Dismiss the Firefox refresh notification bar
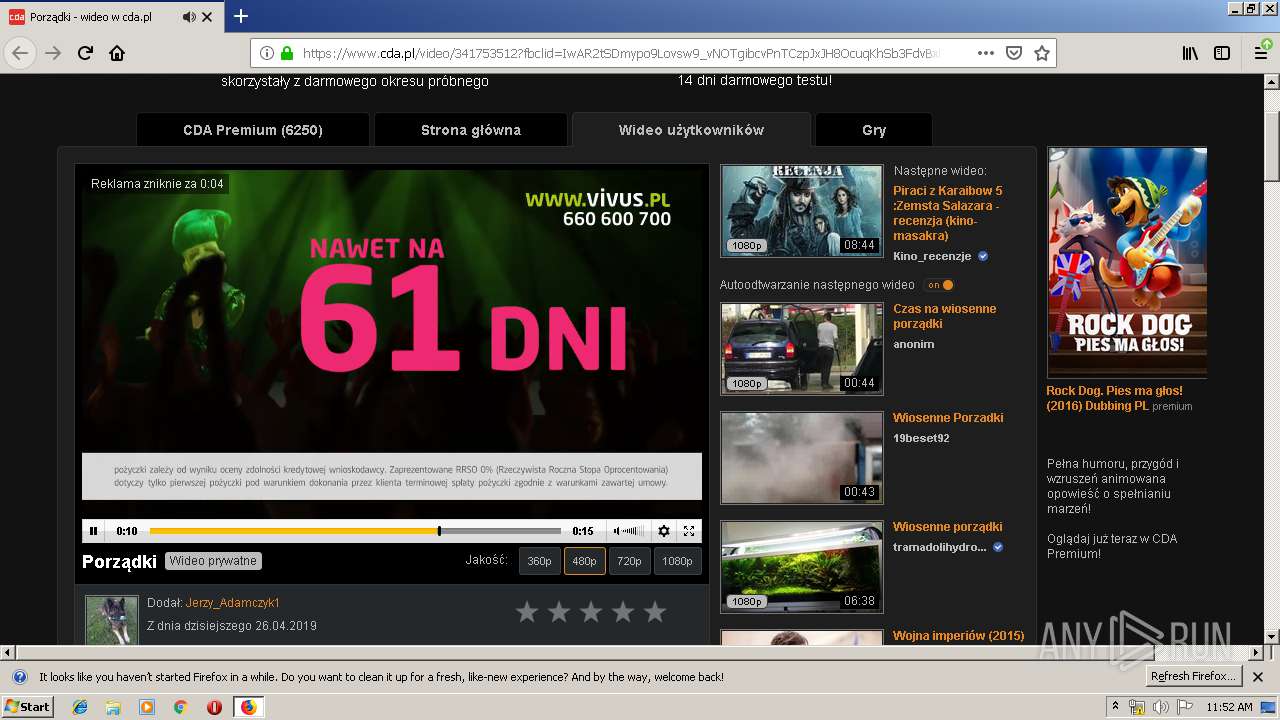The height and width of the screenshot is (720, 1280). (x=1259, y=677)
